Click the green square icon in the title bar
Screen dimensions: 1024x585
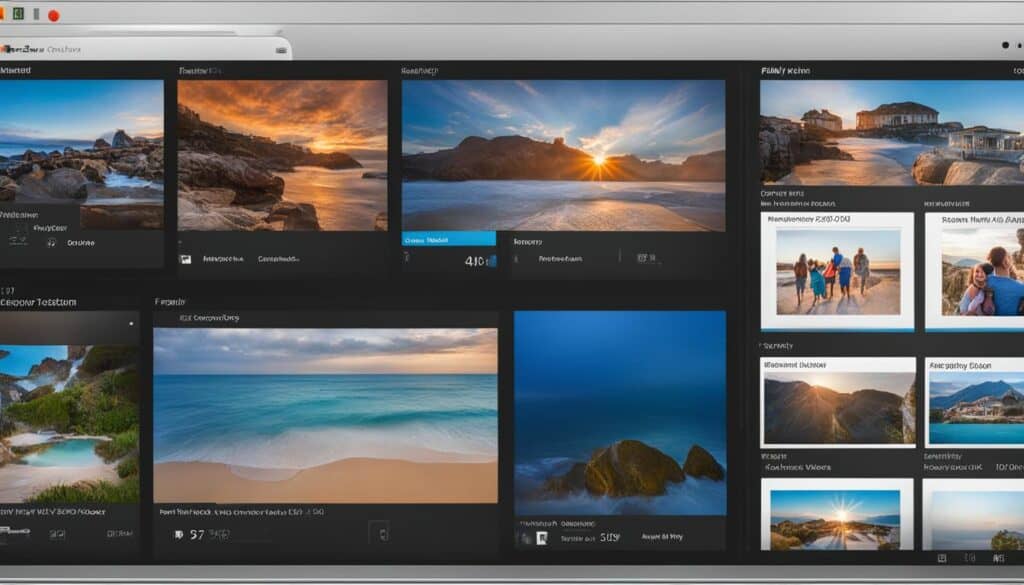(18, 14)
